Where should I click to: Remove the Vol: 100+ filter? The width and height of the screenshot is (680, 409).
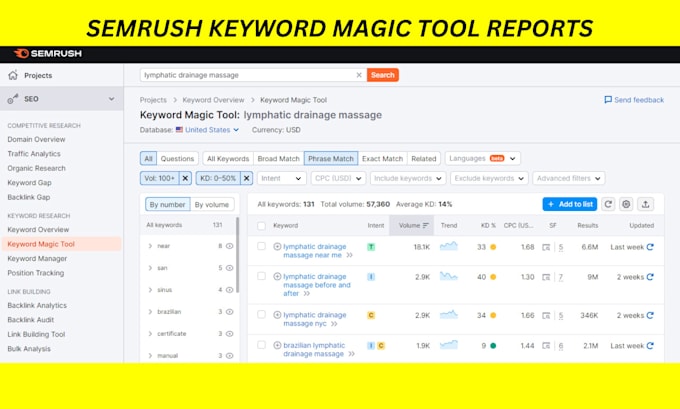tap(185, 178)
